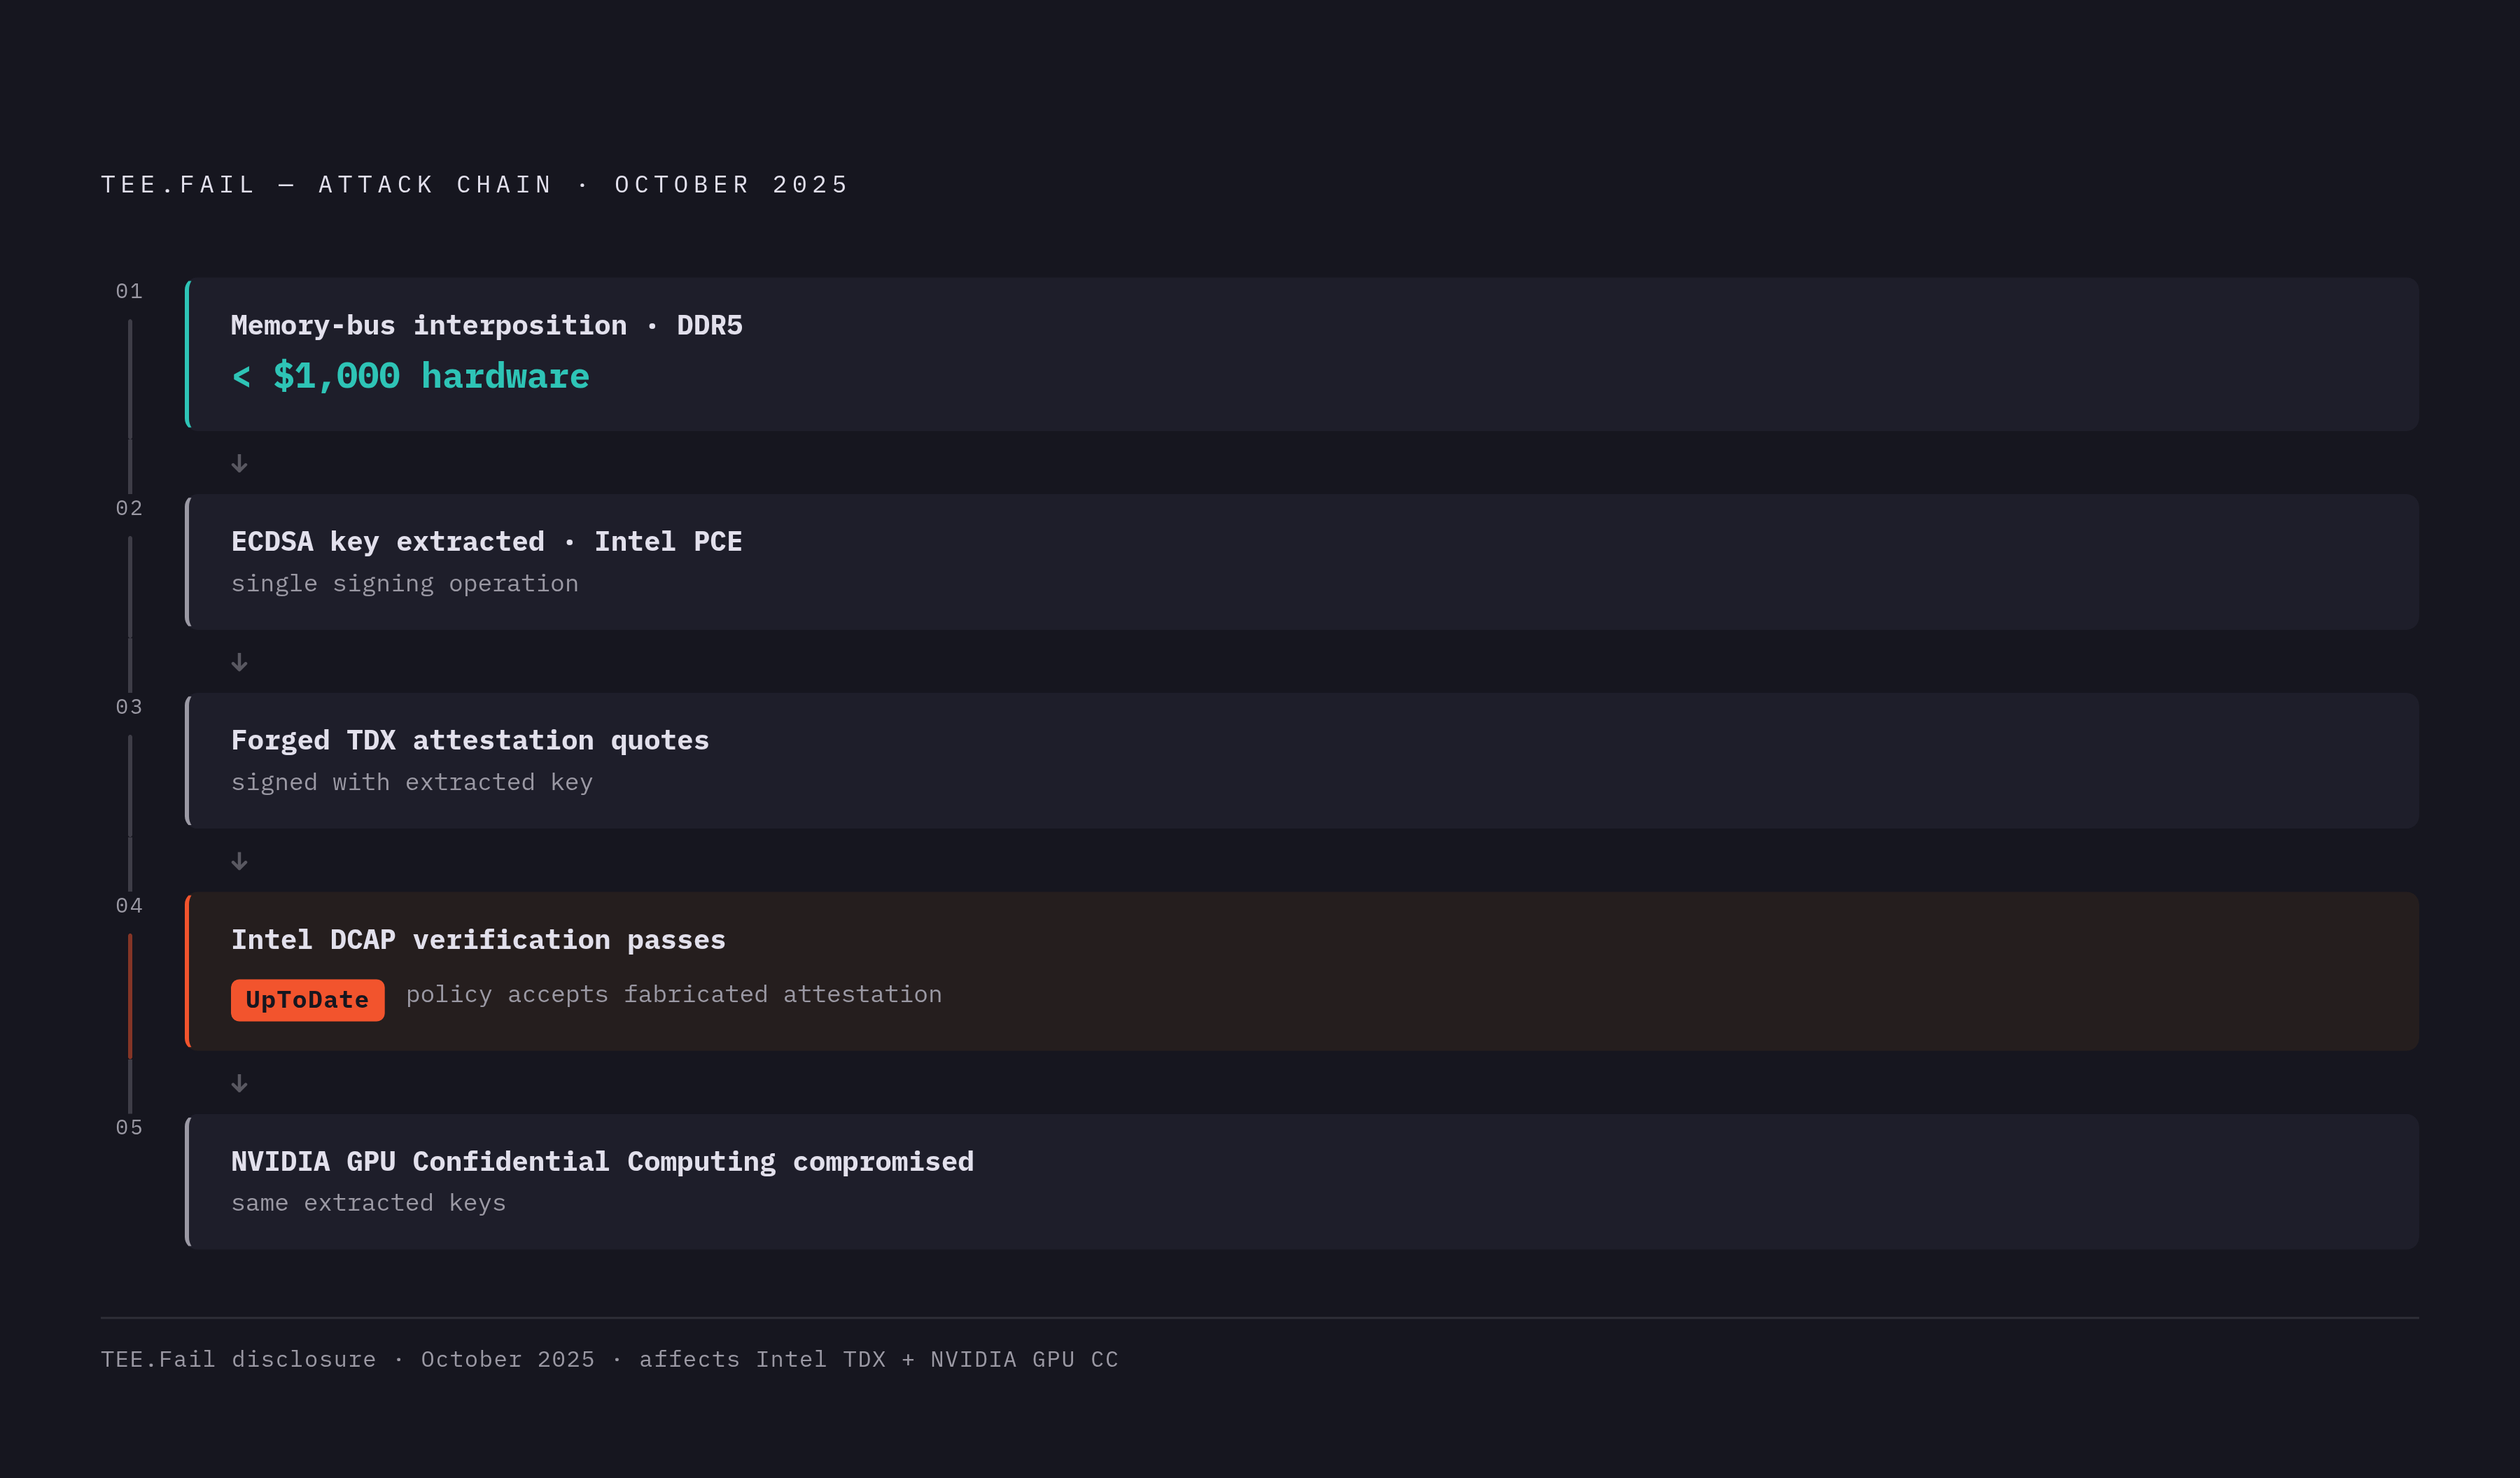
Task: Click 'signed with extracted key' subtitle
Action: [412, 782]
